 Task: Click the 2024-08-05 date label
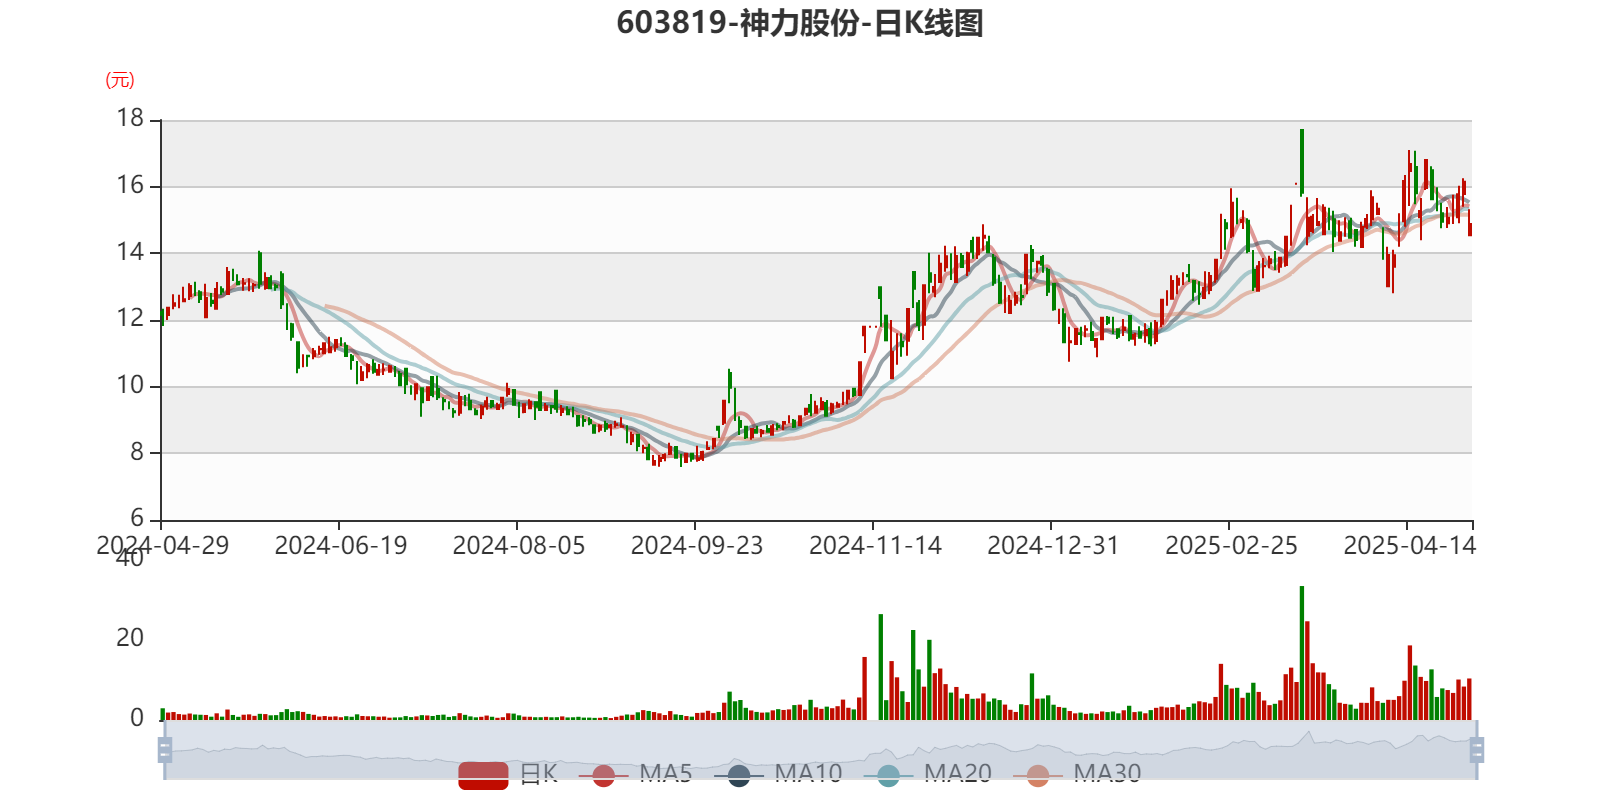(x=518, y=546)
